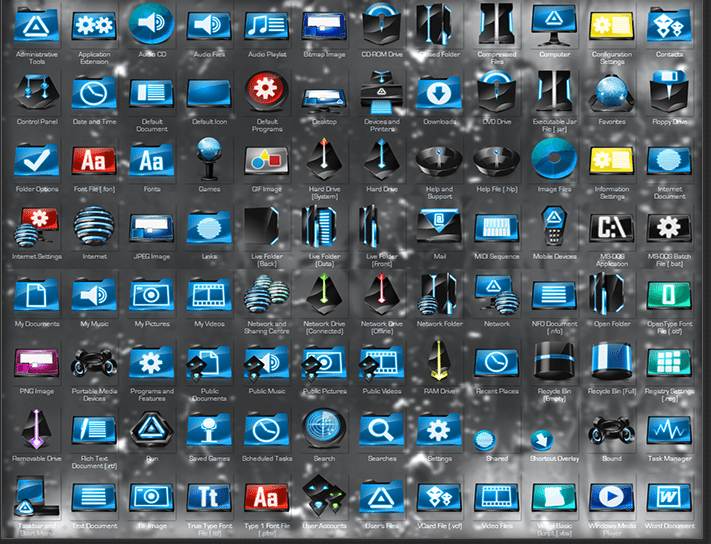Open the My Documents folder icon
711x544 pixels.
[x=37, y=295]
